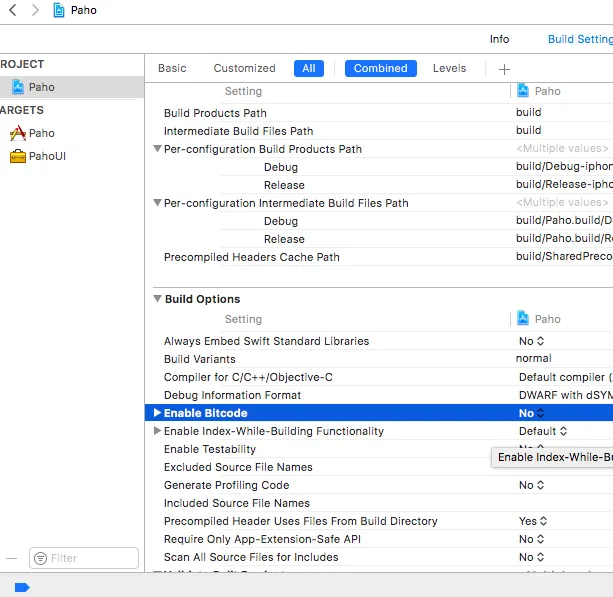613x597 pixels.
Task: Click build/Release-iphone value under Products Path
Action: coord(564,184)
